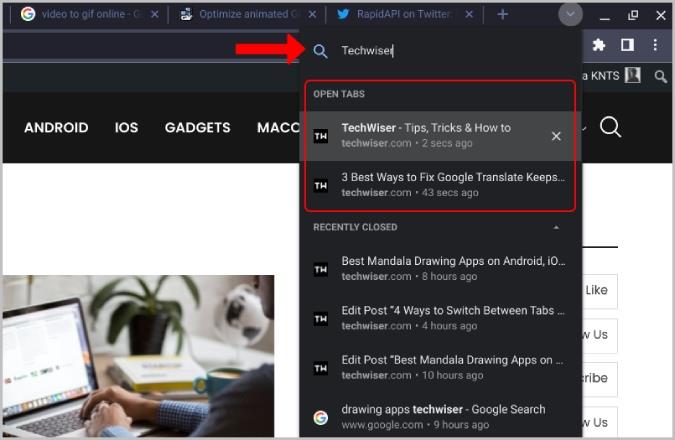Open the Extensions puzzle icon

598,45
